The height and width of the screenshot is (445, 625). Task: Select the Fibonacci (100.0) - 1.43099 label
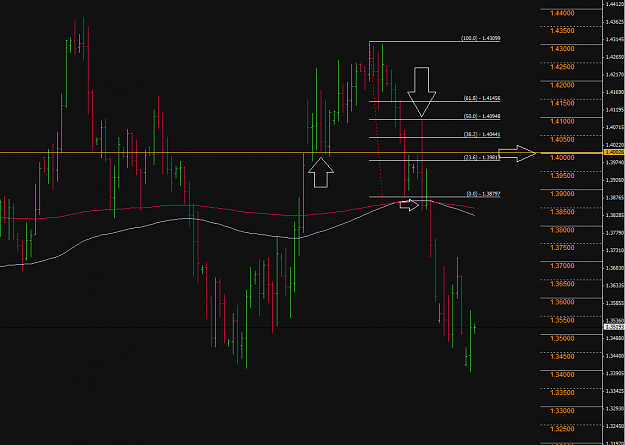point(481,38)
